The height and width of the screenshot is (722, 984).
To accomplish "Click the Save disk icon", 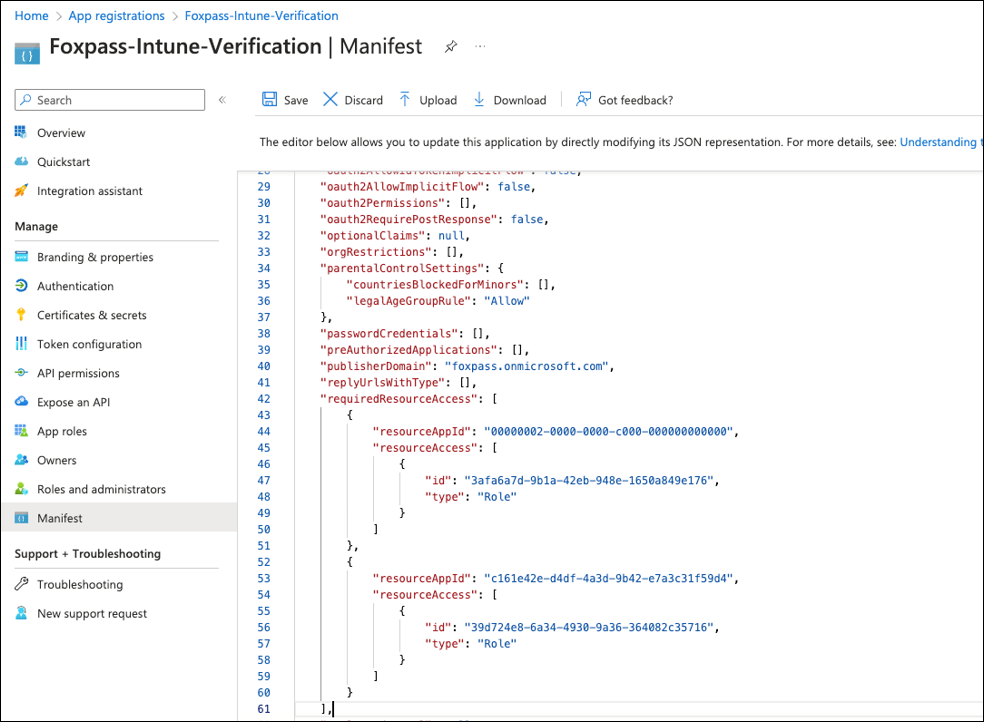I will [x=269, y=99].
